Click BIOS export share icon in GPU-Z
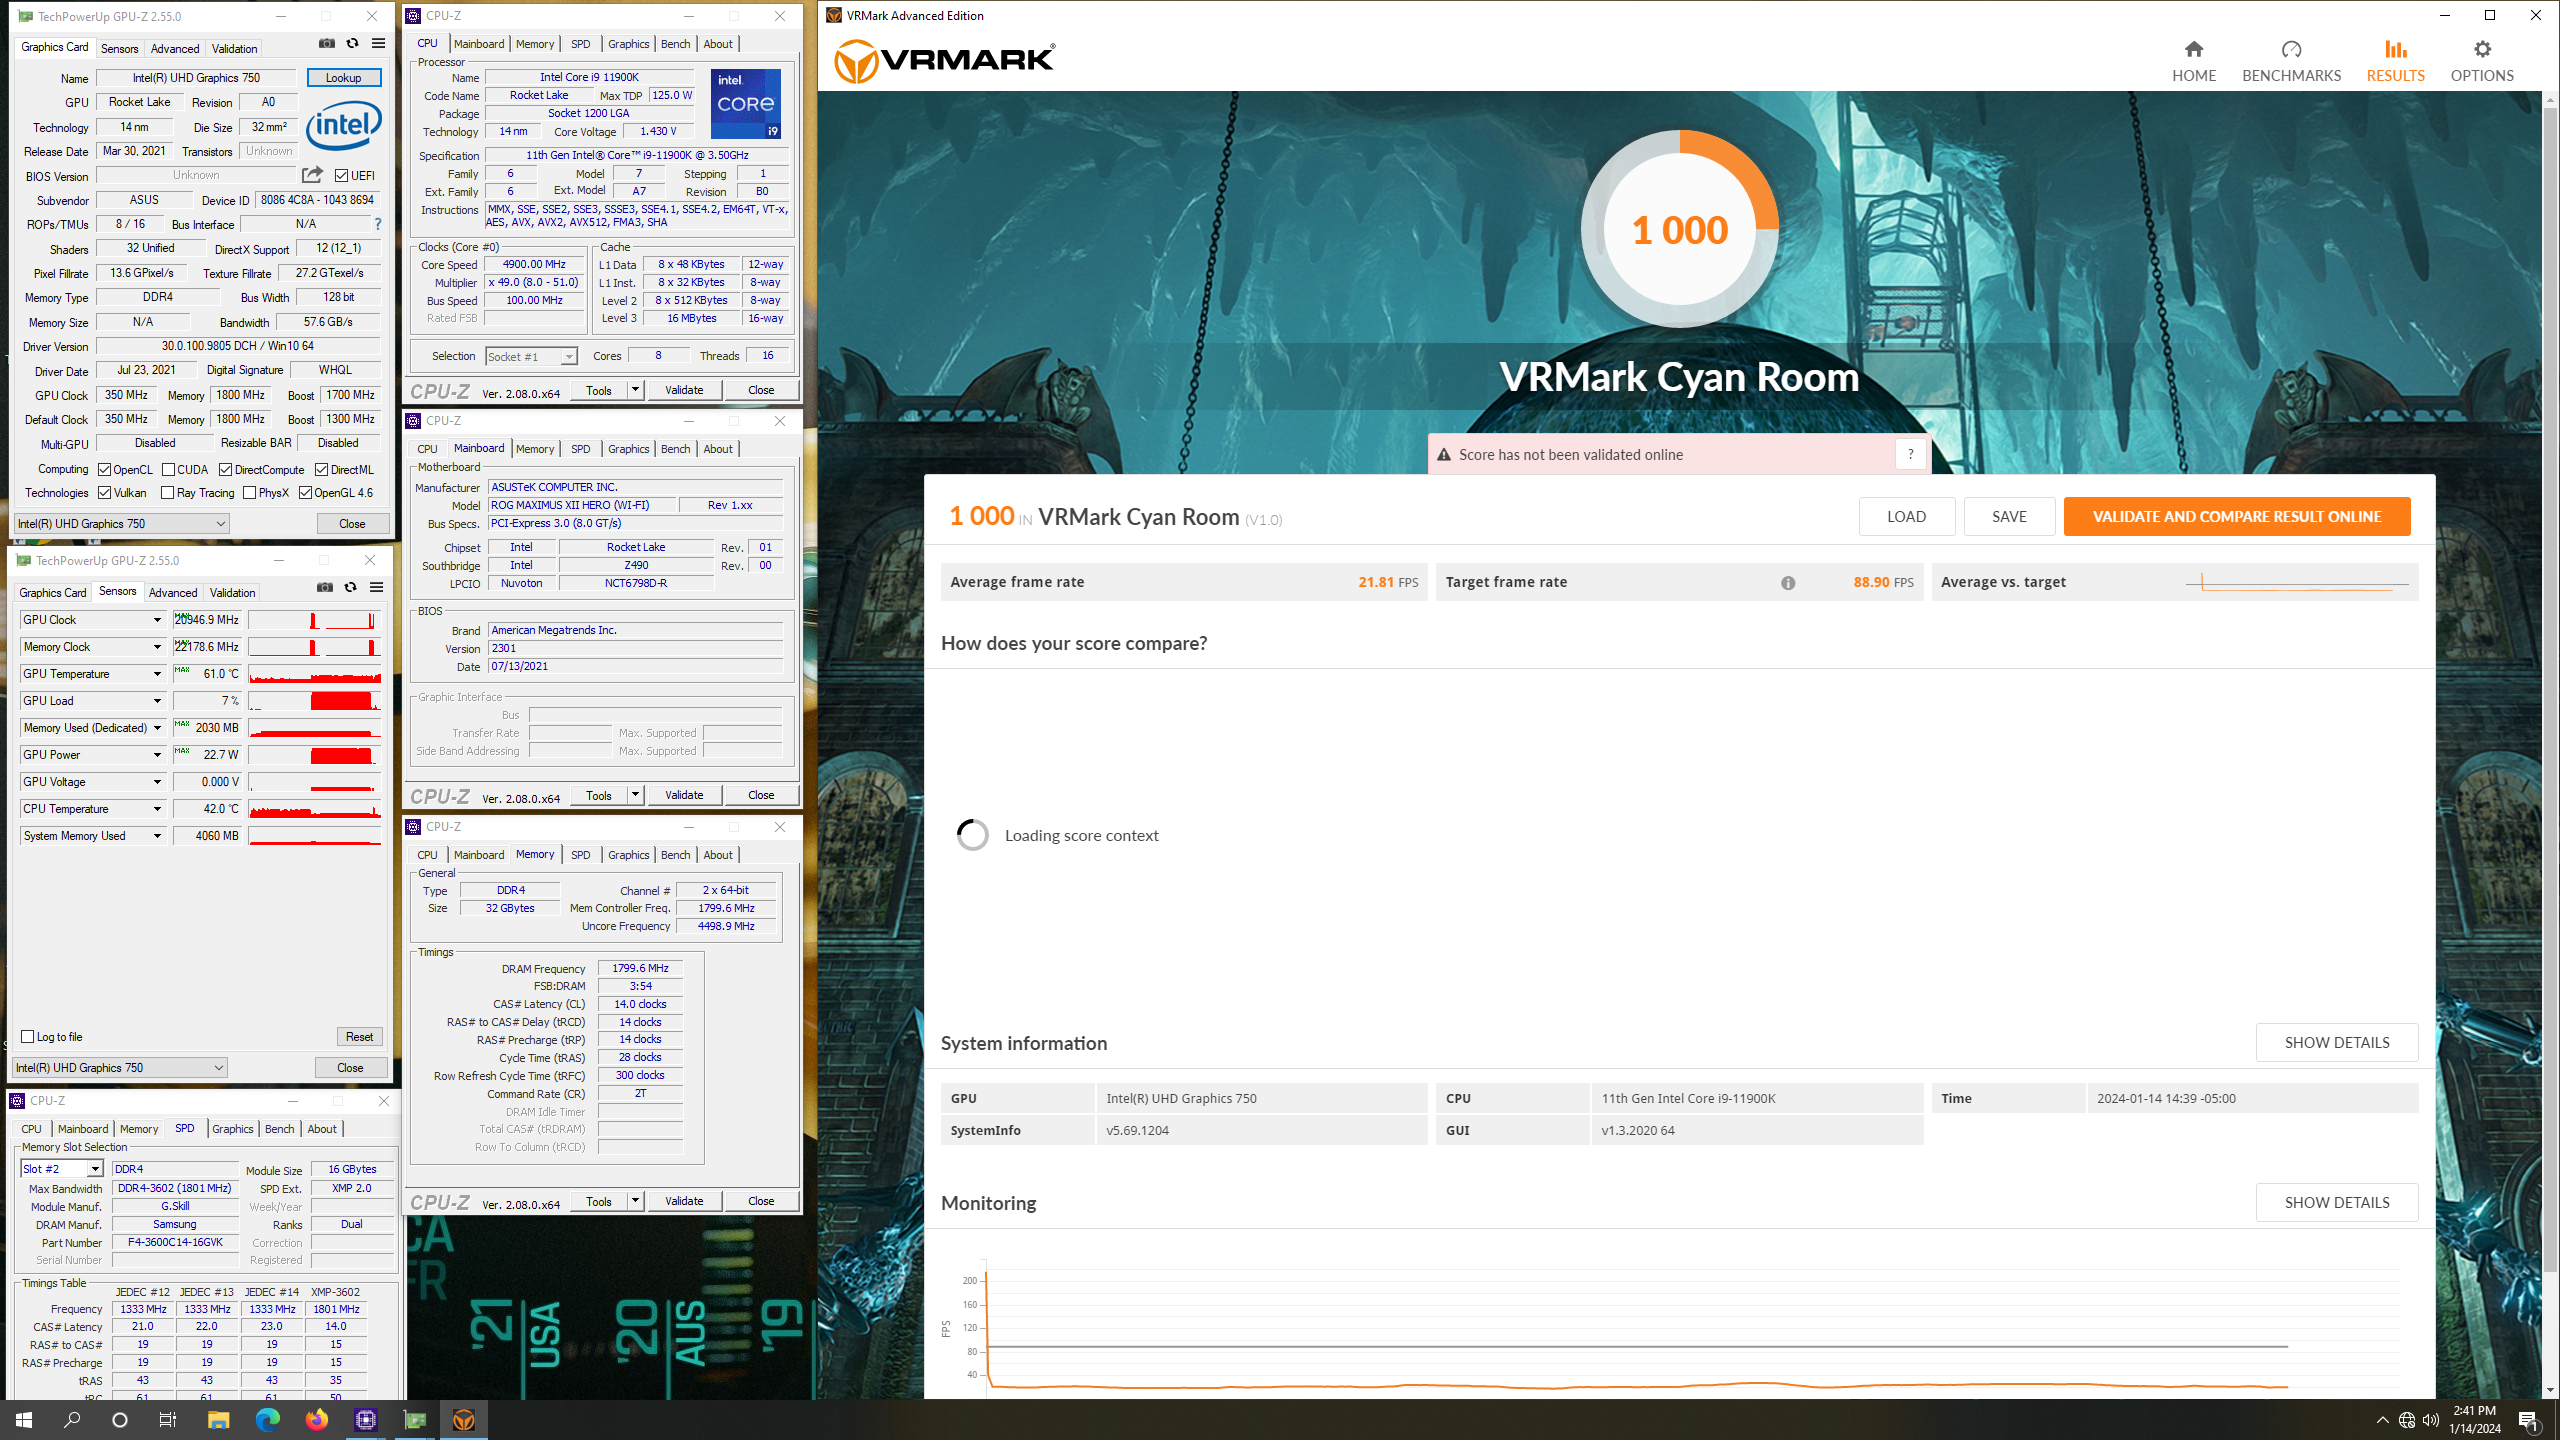This screenshot has height=1440, width=2560. [312, 175]
